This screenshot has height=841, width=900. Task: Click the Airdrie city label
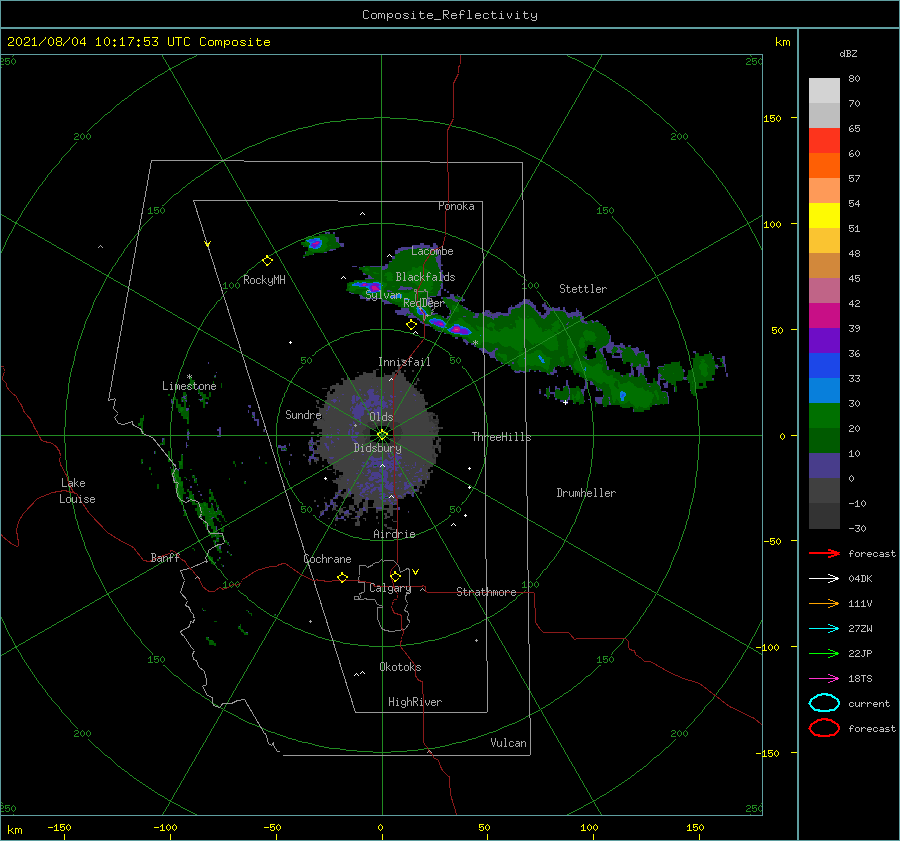pyautogui.click(x=394, y=534)
